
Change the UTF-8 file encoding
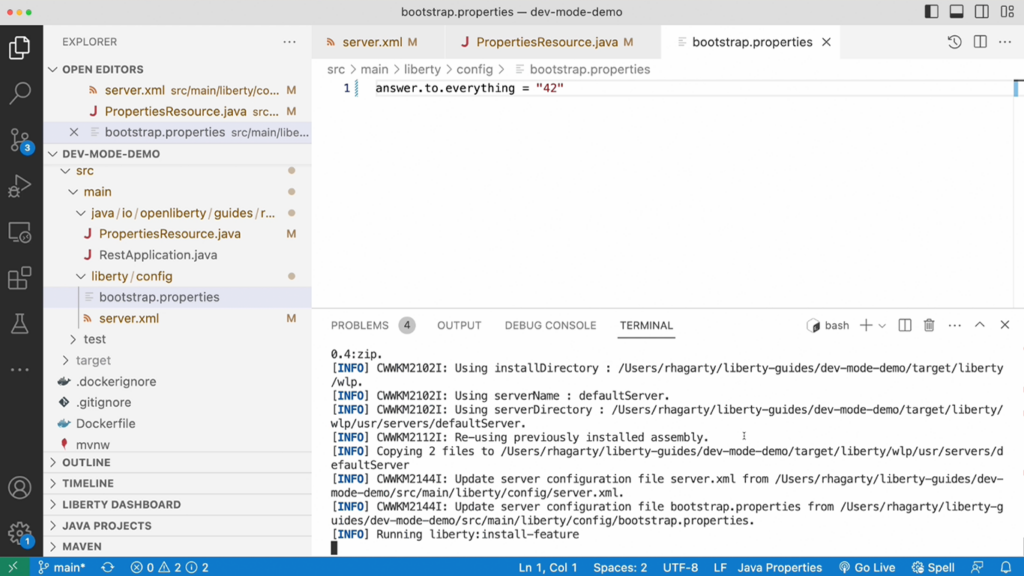pos(680,567)
